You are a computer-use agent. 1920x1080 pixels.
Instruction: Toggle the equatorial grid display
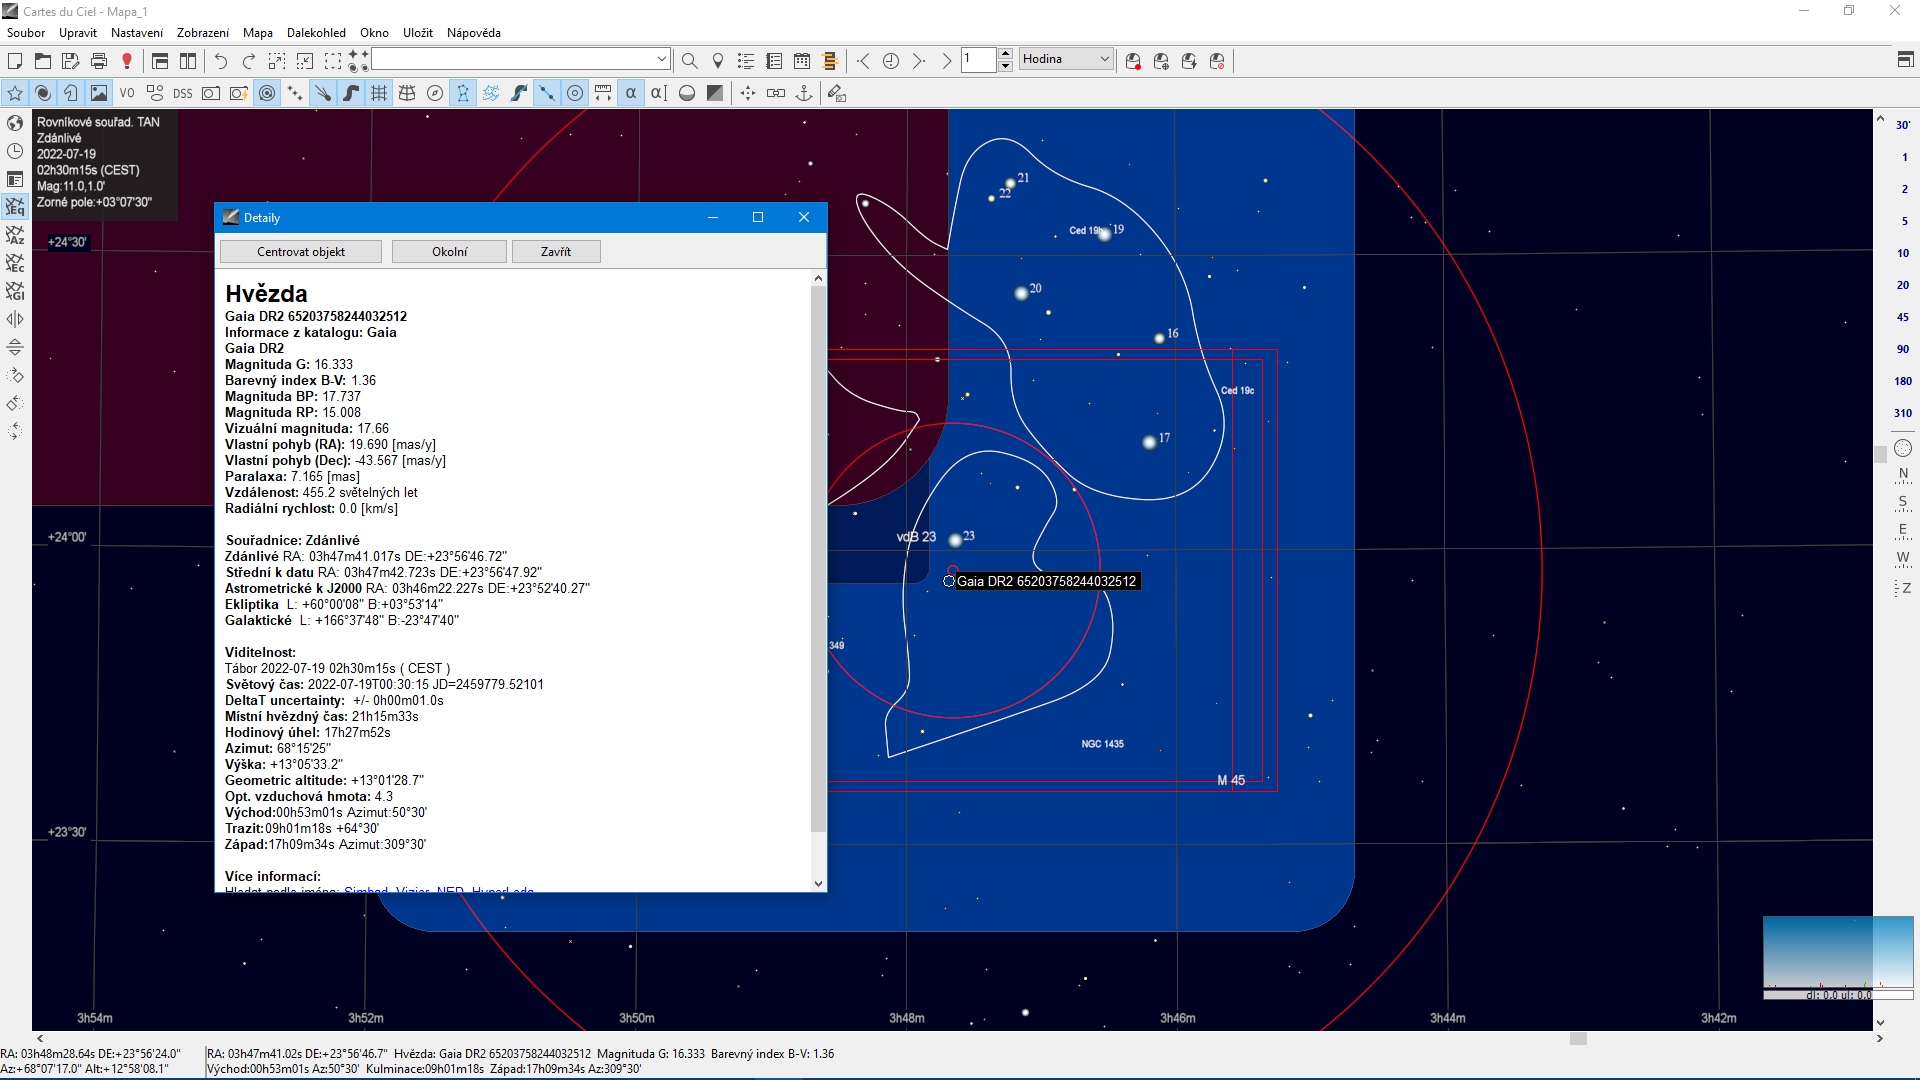click(x=379, y=93)
